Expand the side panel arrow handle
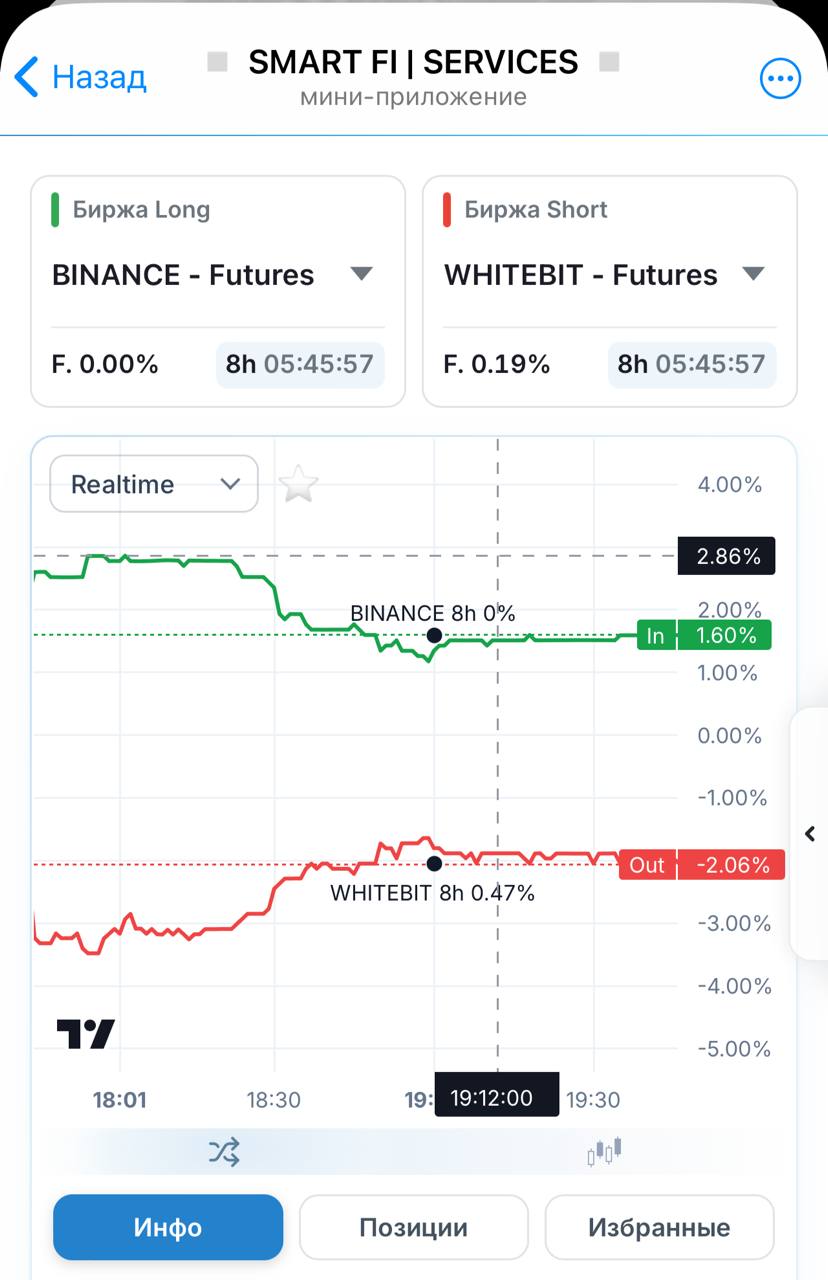 (x=810, y=833)
